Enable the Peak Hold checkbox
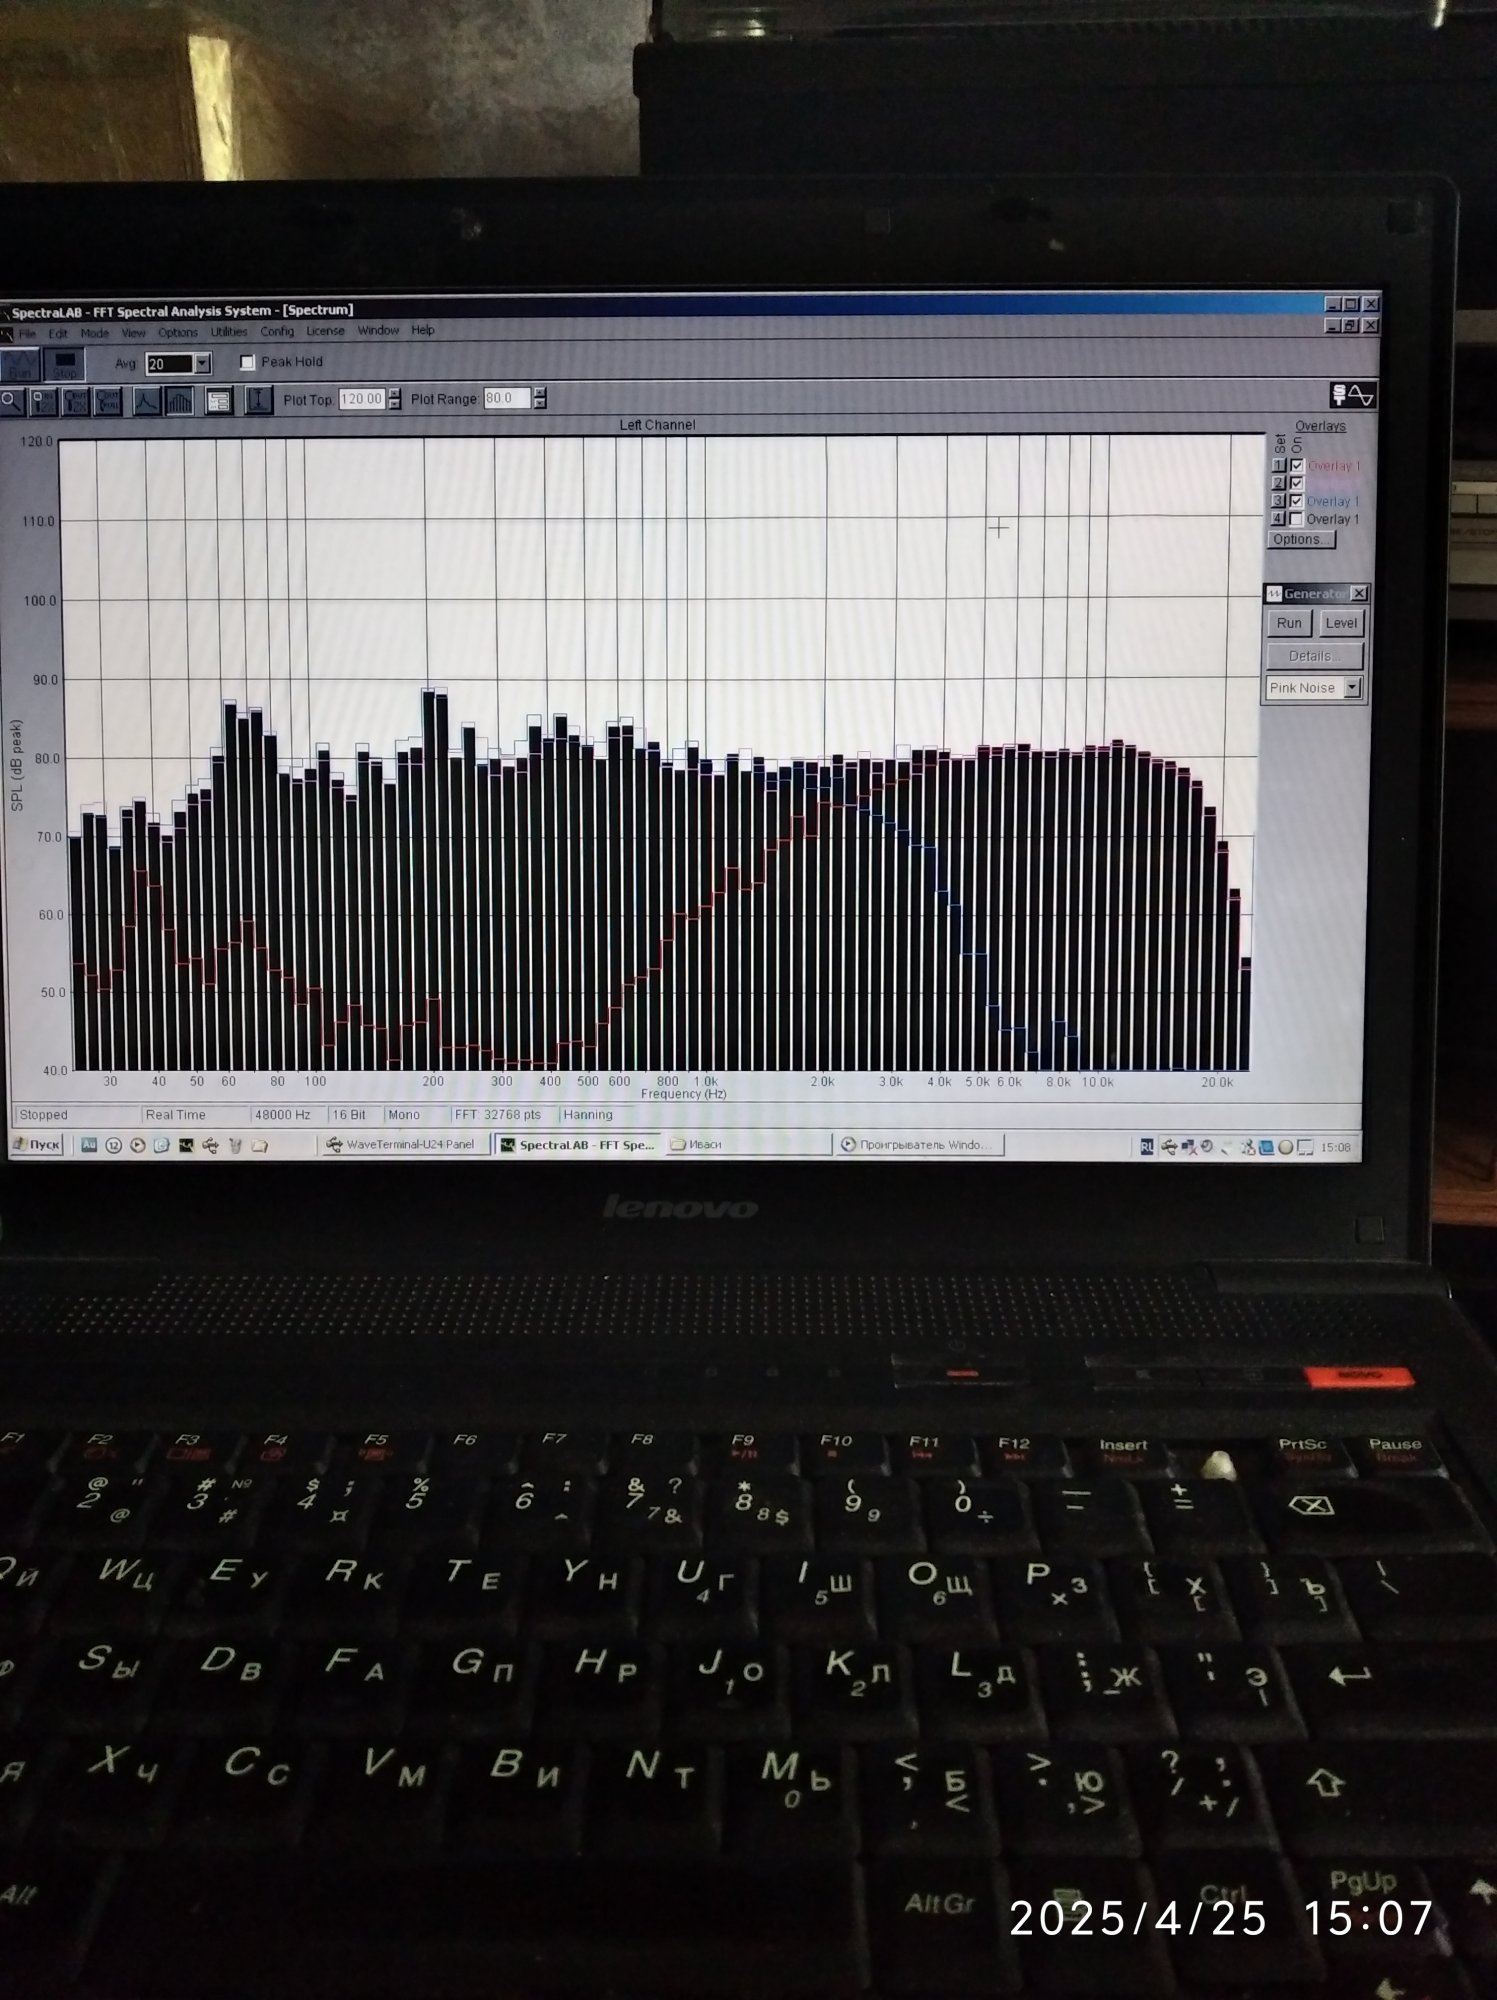The height and width of the screenshot is (2000, 1497). [247, 362]
